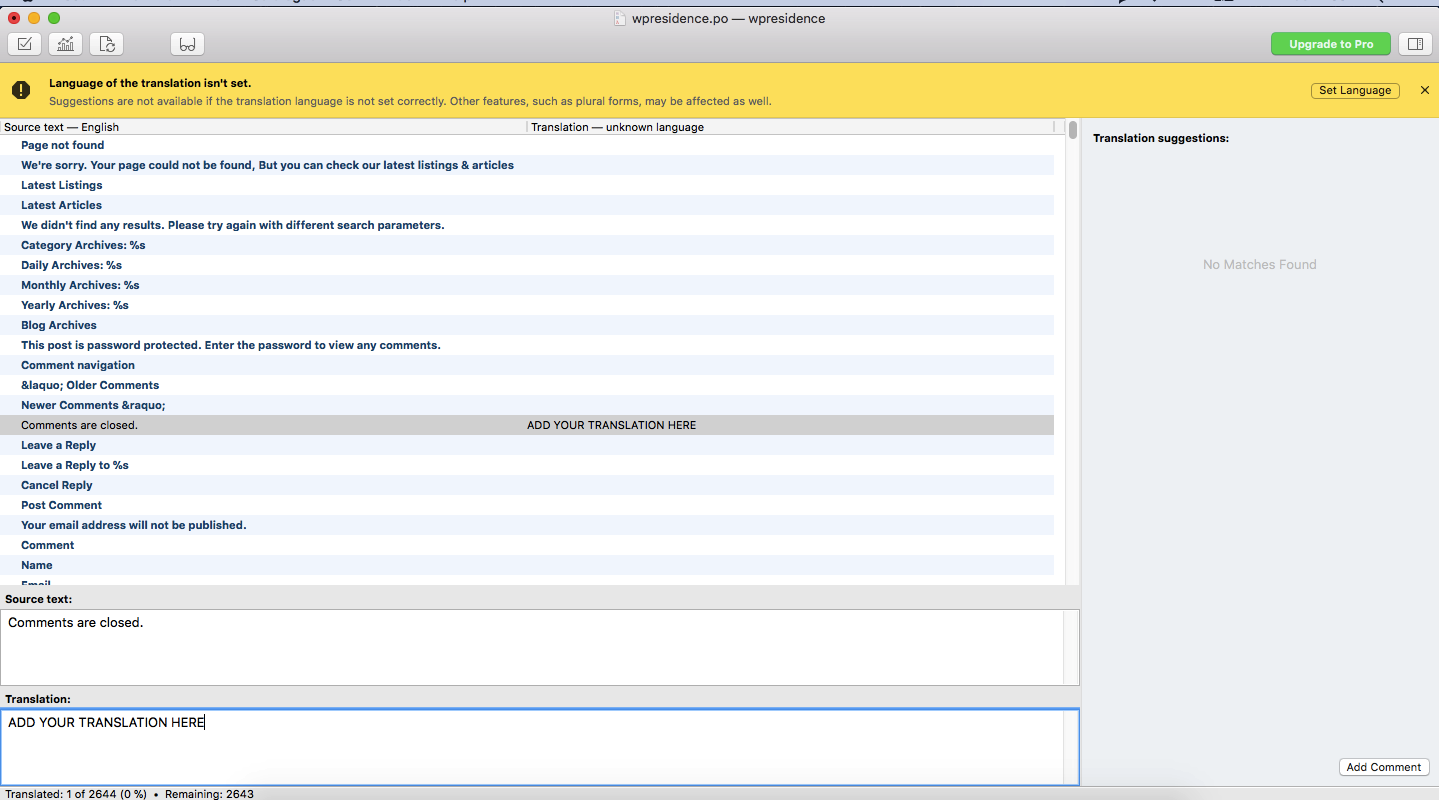Screen dimensions: 1439x800
Task: Select the 'Comment' row
Action: point(527,545)
